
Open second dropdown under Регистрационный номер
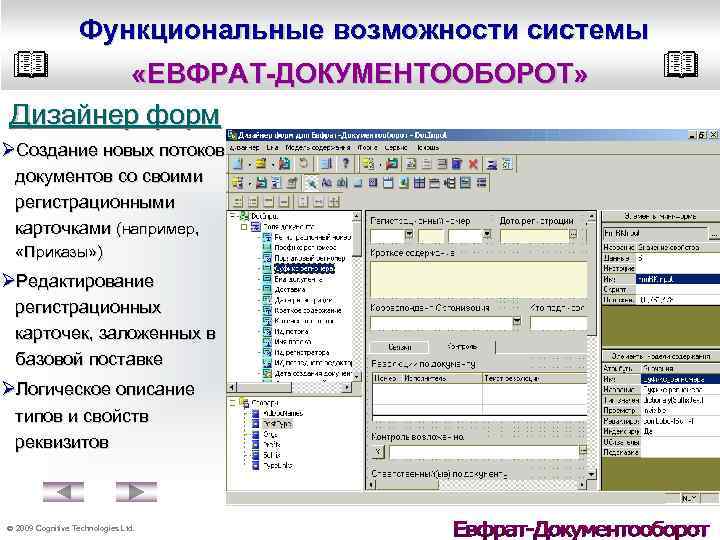pyautogui.click(x=487, y=234)
